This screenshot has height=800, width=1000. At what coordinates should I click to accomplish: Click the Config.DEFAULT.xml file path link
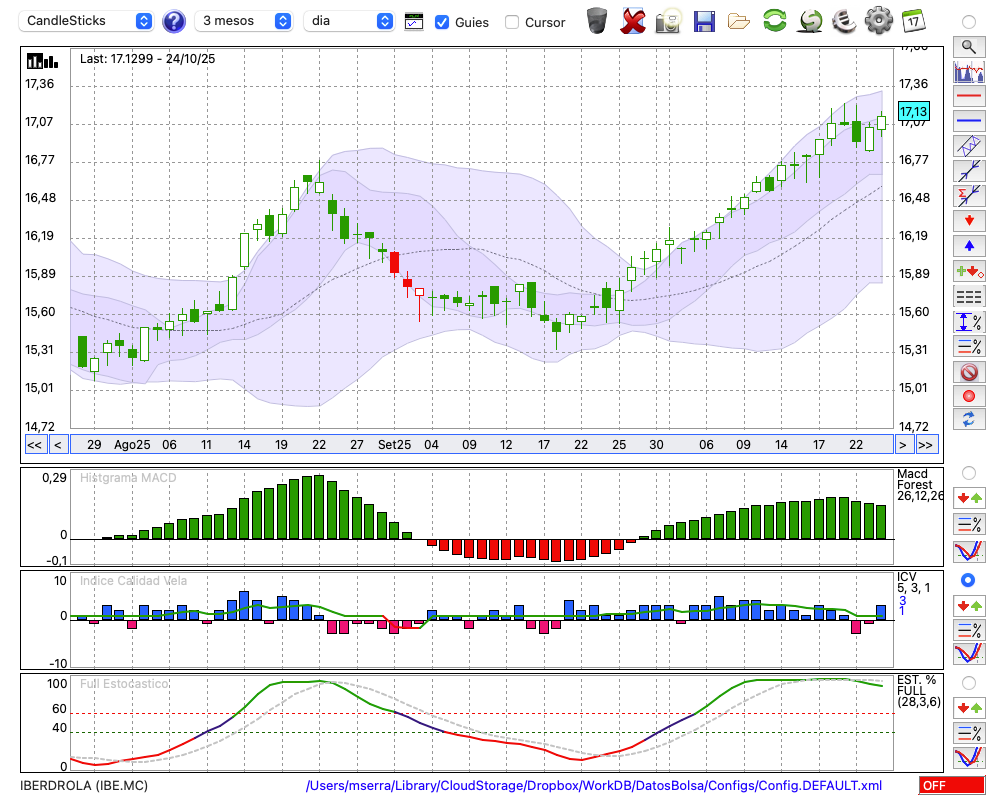[x=594, y=786]
